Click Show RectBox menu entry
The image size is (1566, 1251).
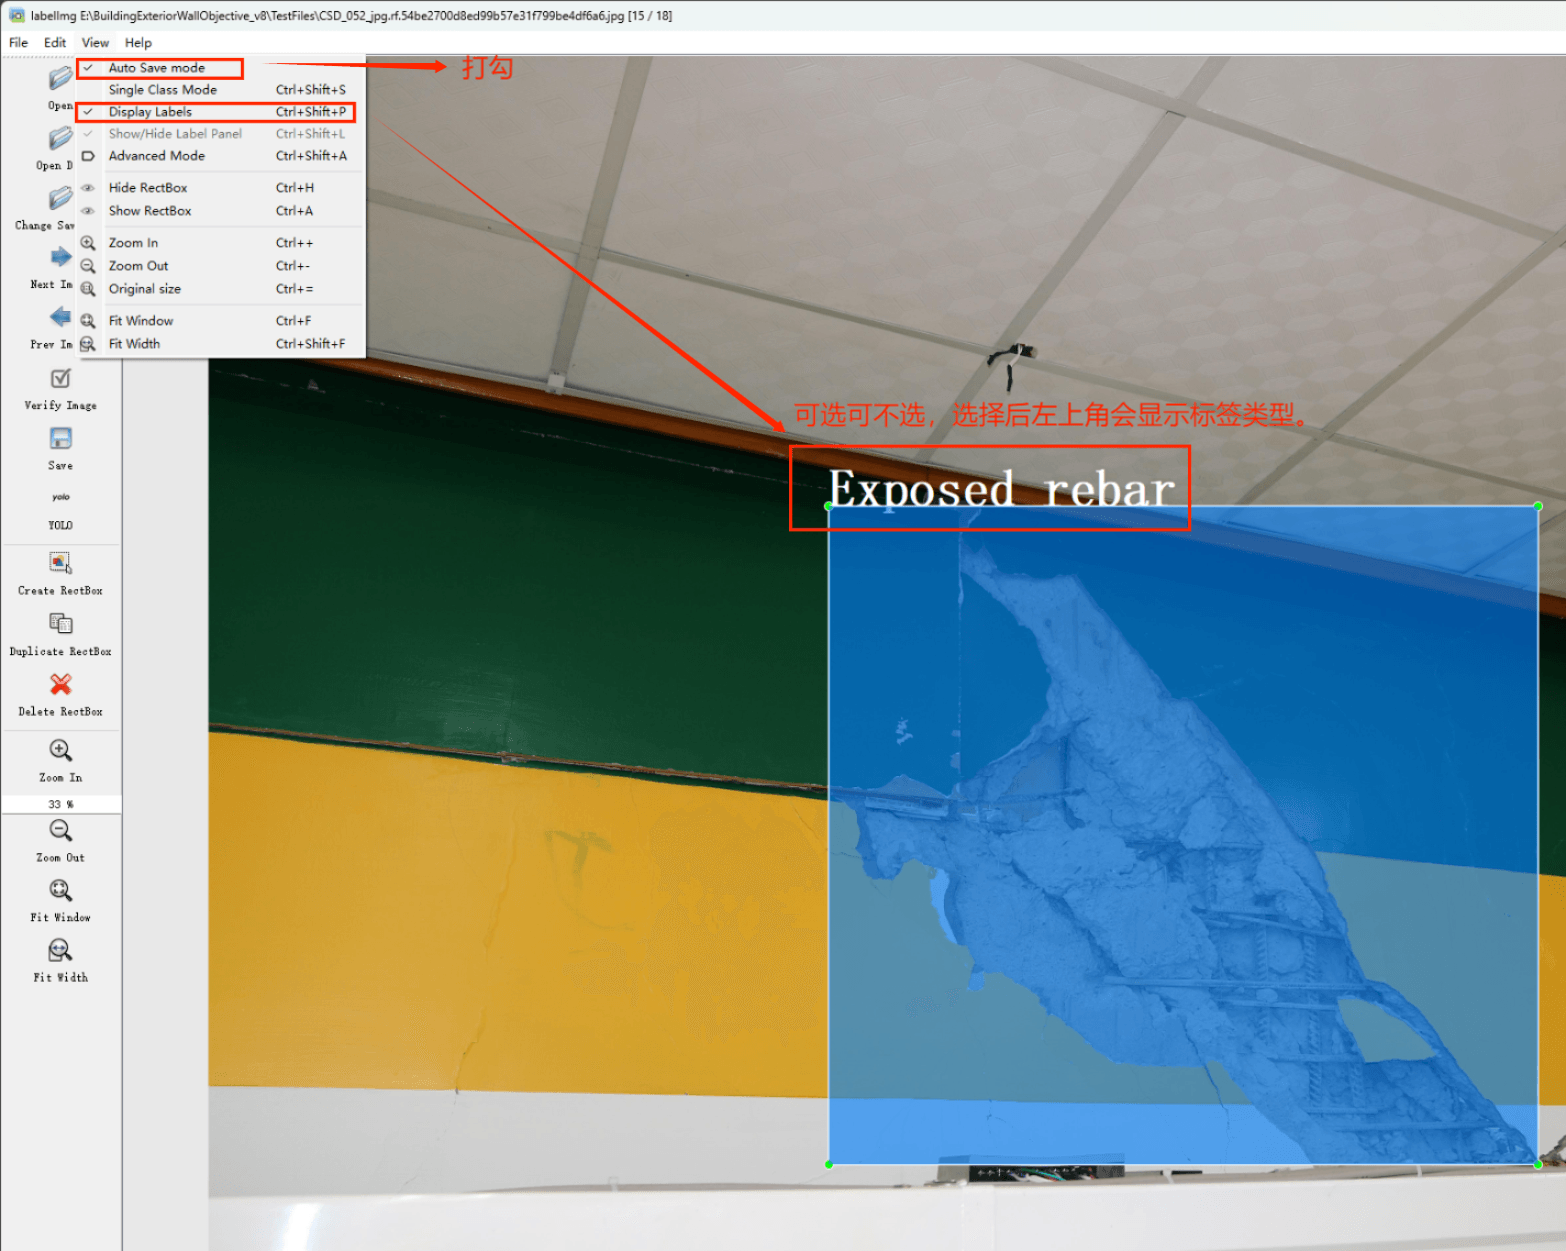150,211
